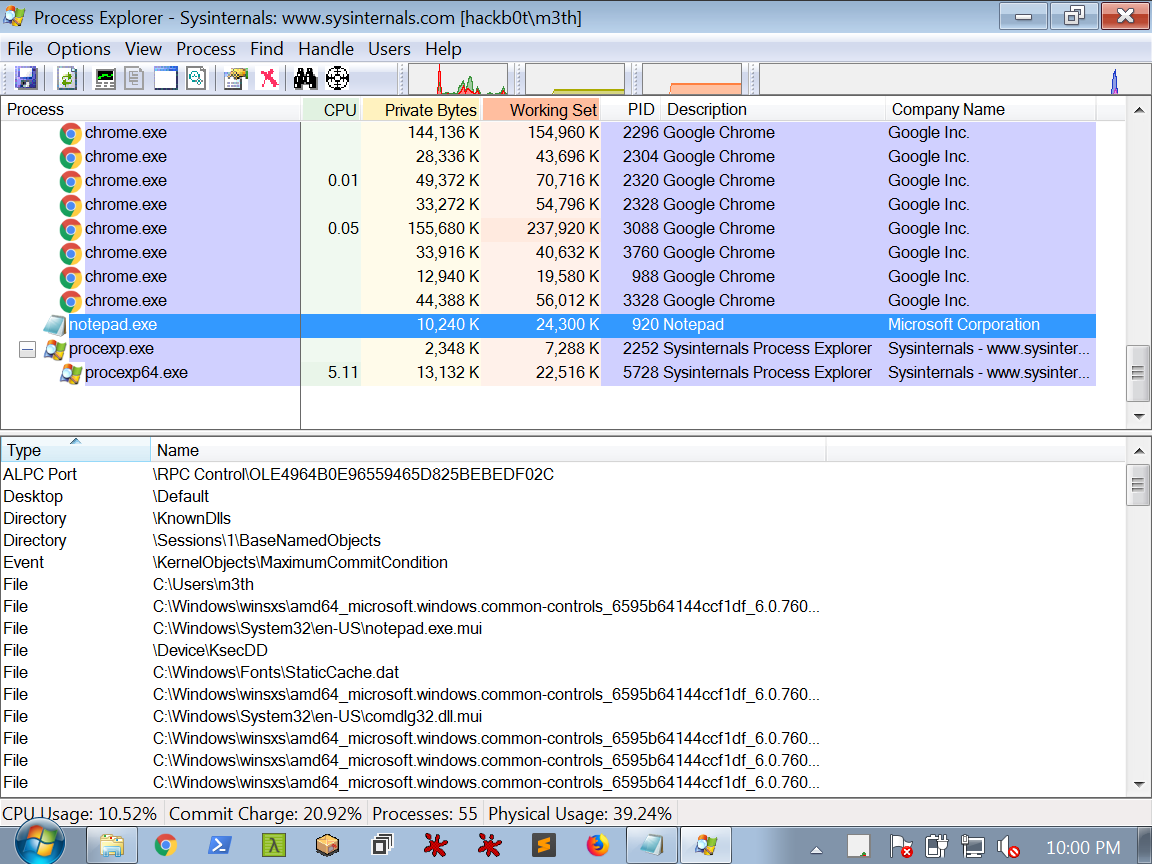Collapse the procexp.exe process tree

[x=27, y=349]
